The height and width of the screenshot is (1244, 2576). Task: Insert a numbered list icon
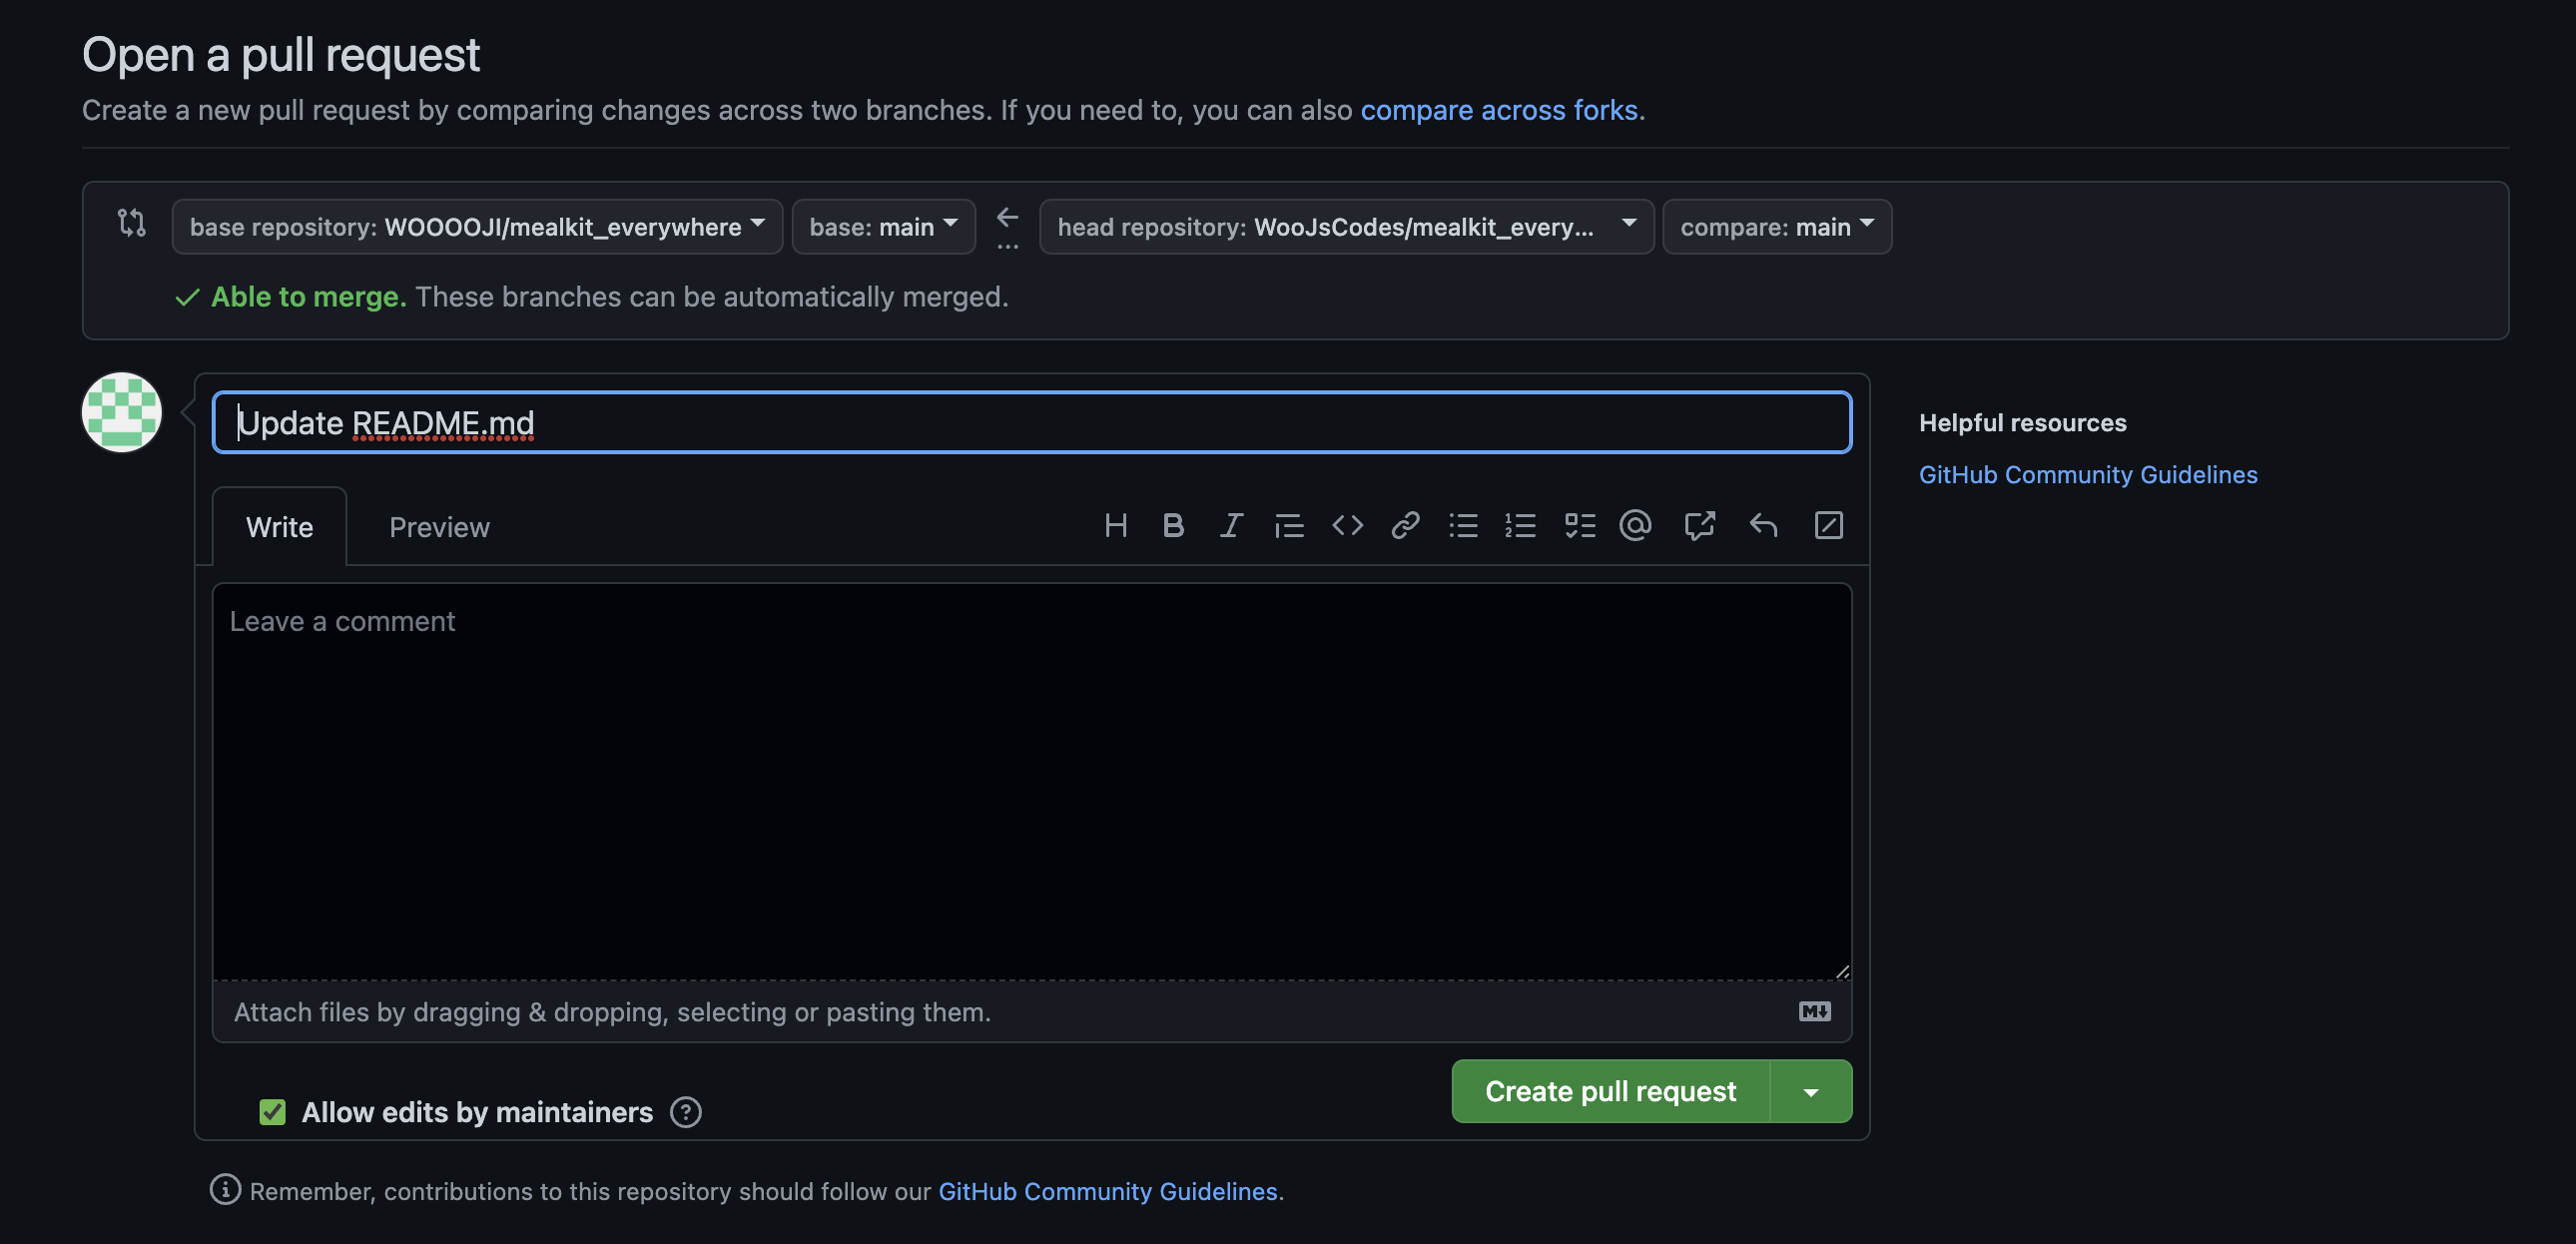point(1520,525)
